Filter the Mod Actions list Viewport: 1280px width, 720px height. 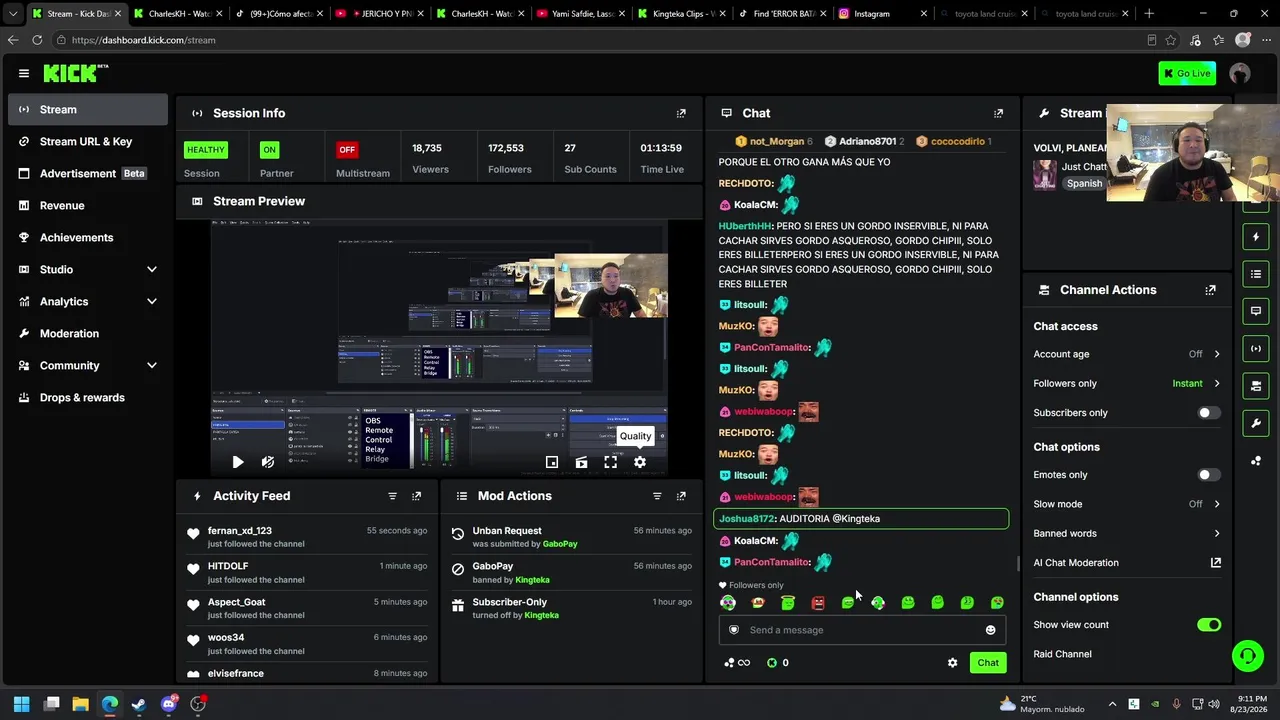[657, 496]
